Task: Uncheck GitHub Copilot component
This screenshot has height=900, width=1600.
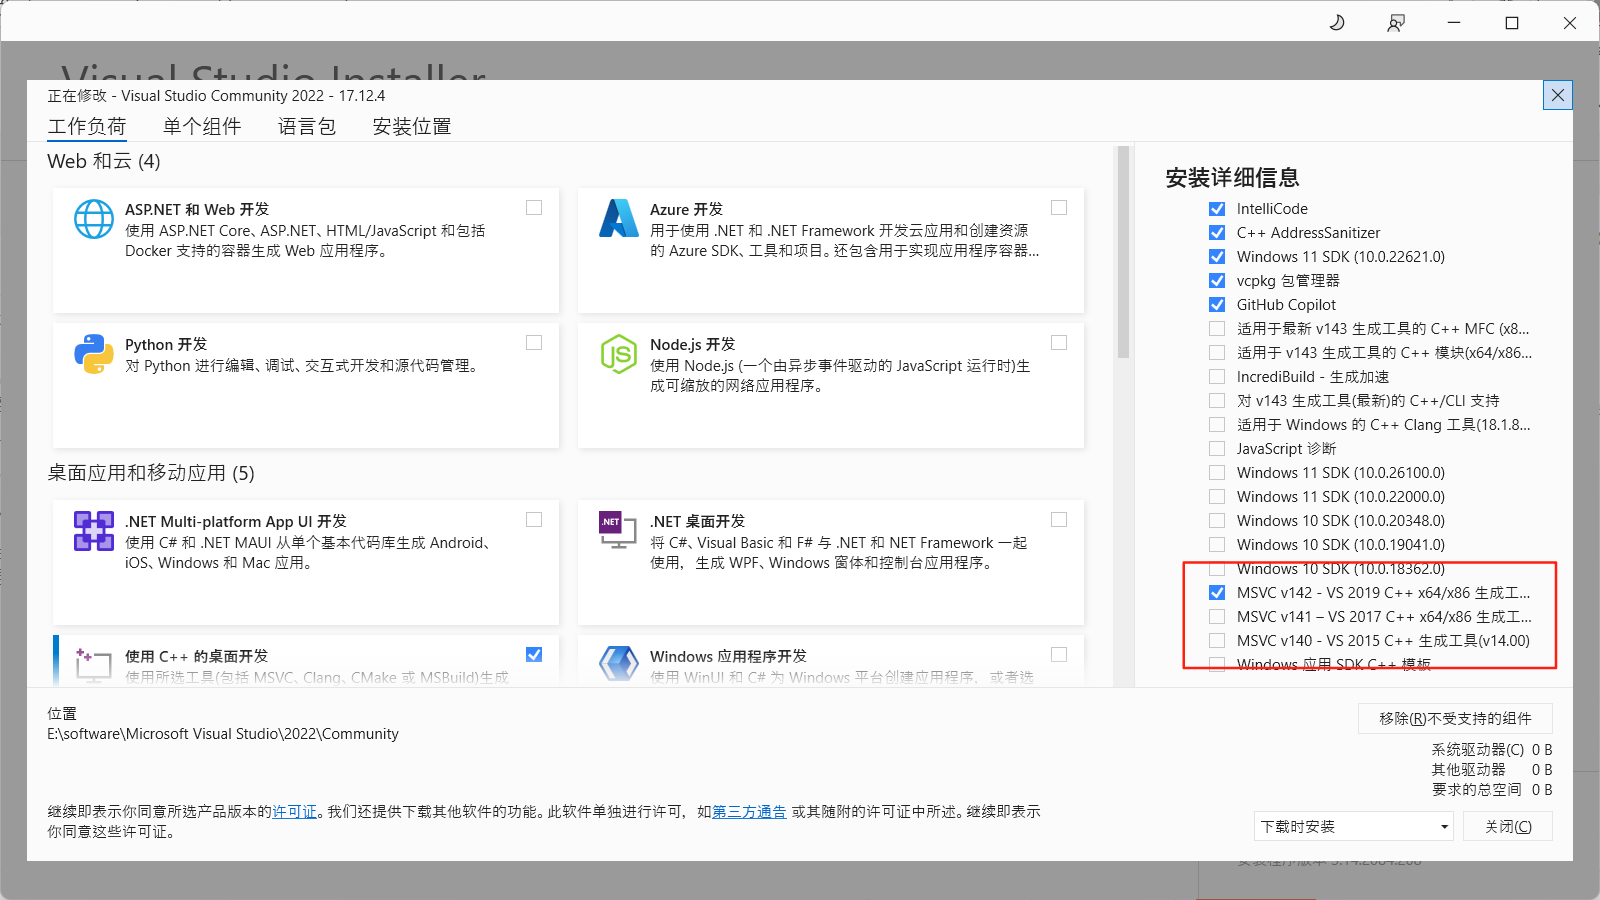Action: tap(1217, 305)
